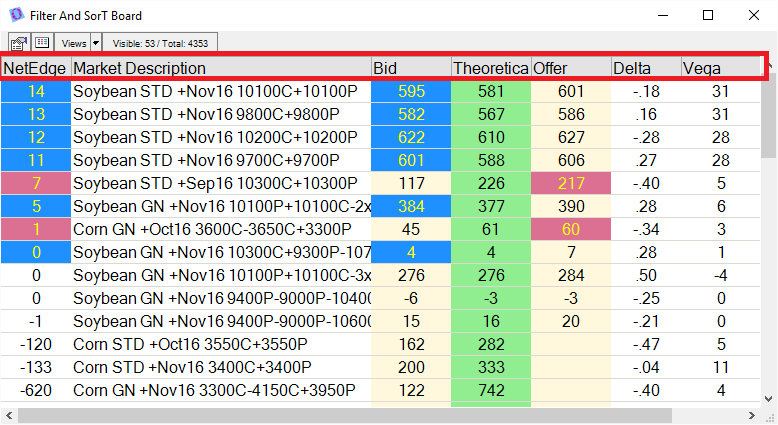778x425 pixels.
Task: Click the green Theoretical cell showing 742
Action: 491,390
